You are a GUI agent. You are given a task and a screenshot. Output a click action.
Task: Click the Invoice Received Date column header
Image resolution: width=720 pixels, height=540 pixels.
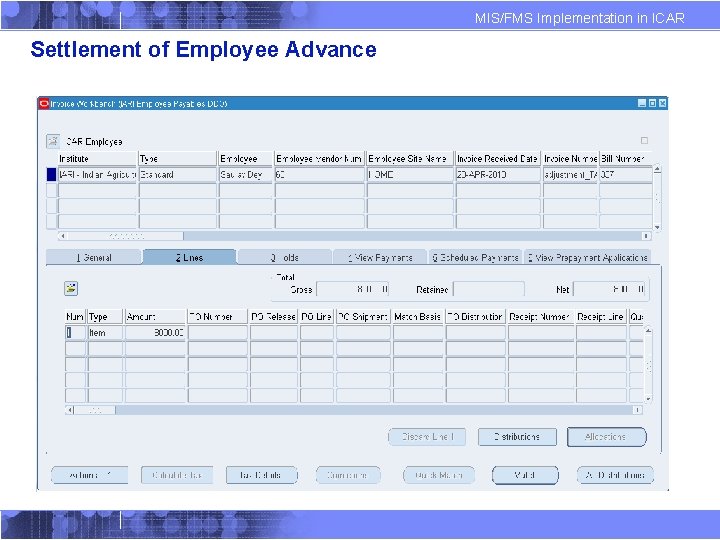498,158
